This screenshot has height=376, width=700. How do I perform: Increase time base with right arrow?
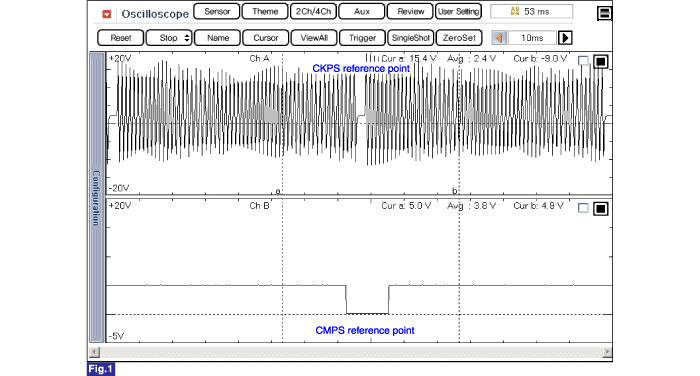(565, 38)
